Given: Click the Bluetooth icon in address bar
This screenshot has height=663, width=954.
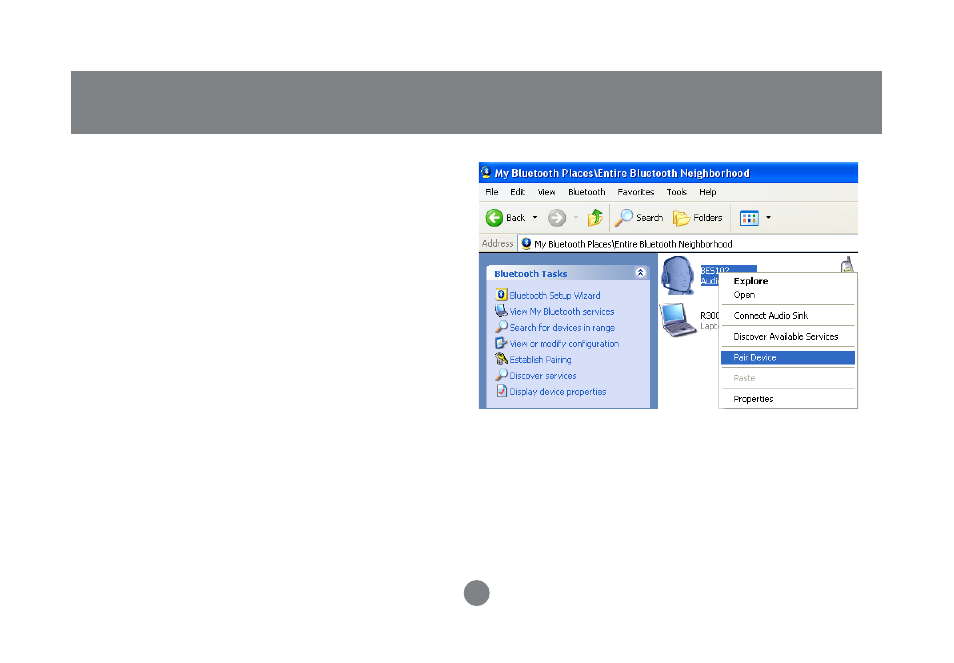Looking at the screenshot, I should tap(526, 243).
